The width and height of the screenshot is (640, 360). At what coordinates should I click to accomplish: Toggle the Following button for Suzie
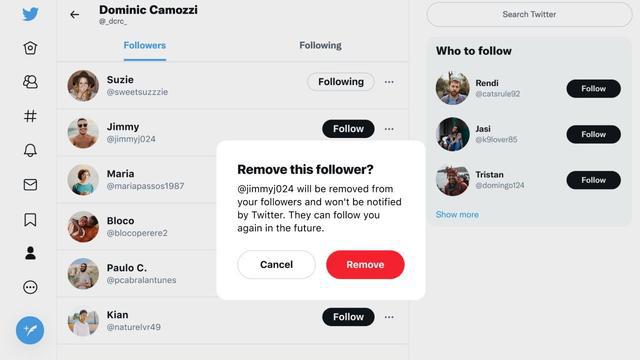(341, 82)
